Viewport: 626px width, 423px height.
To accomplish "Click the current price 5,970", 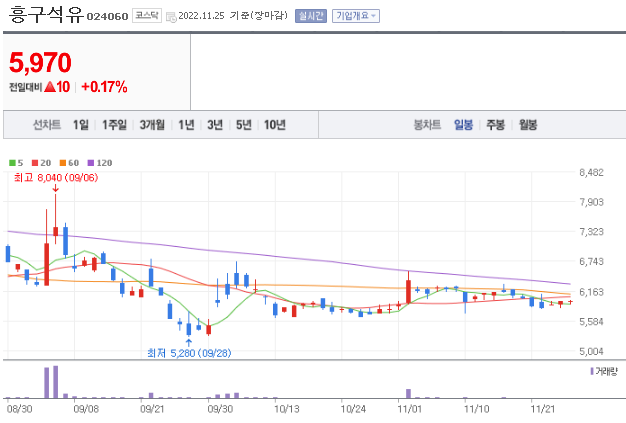I will 40,63.
